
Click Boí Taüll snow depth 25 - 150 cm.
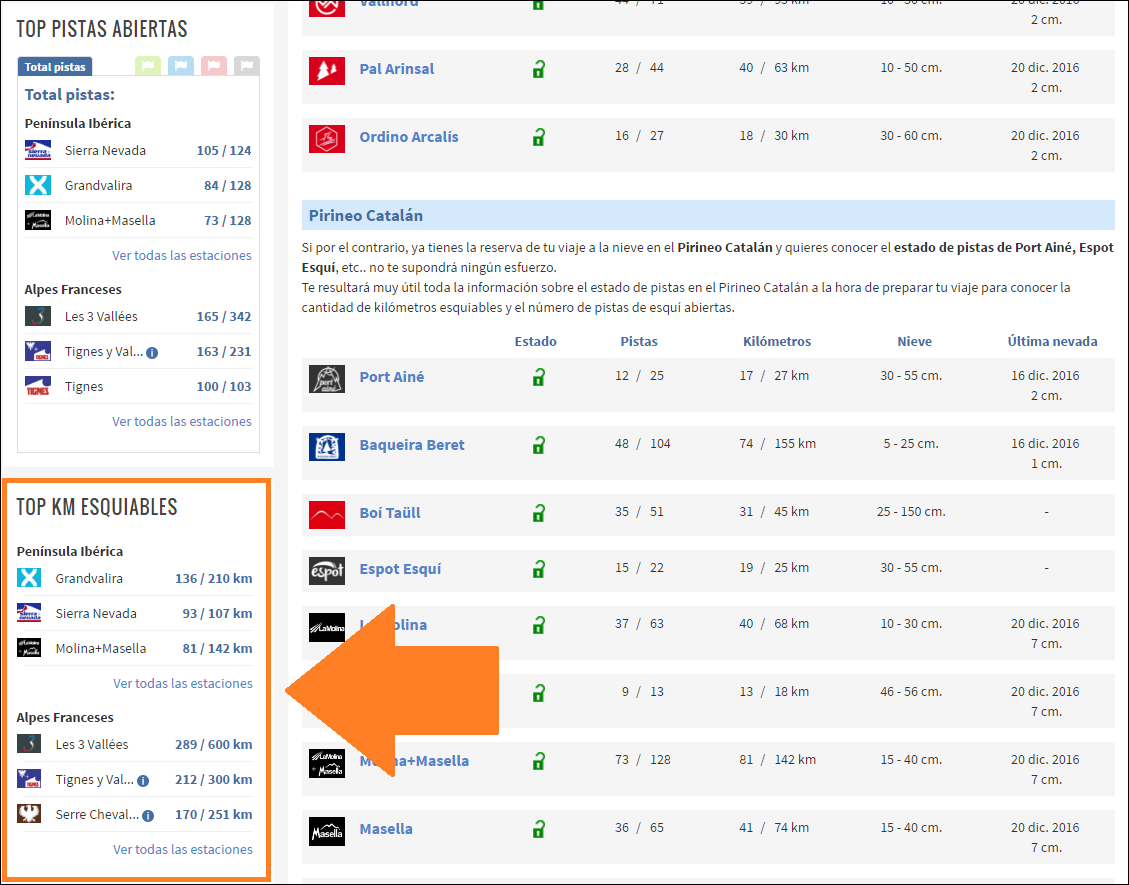coord(911,512)
